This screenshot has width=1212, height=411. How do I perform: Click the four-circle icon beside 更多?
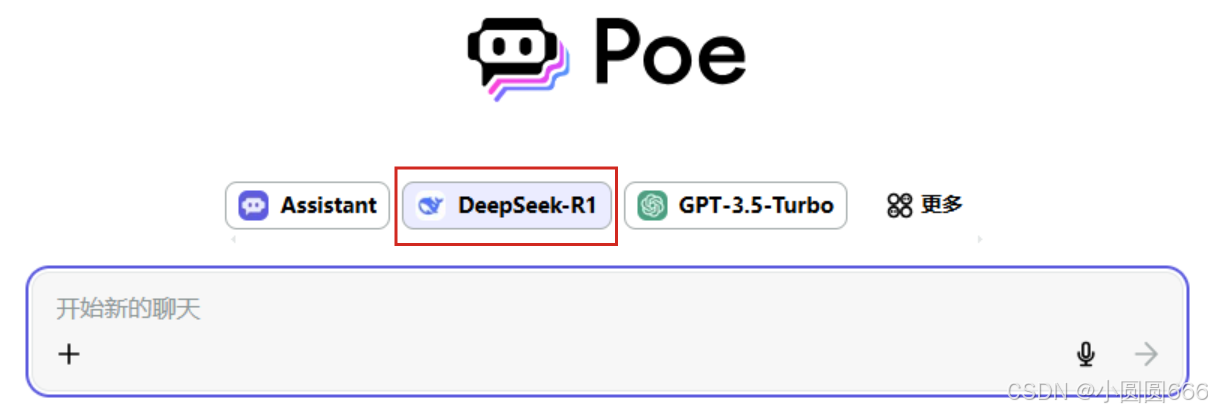[x=900, y=206]
